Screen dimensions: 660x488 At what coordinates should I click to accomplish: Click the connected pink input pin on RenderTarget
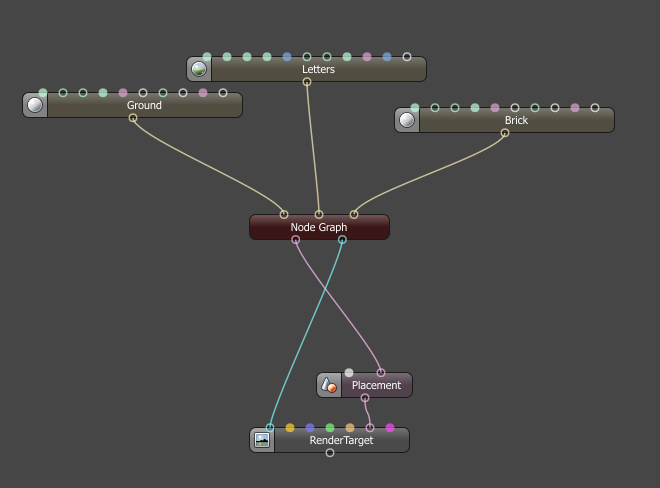tap(370, 428)
